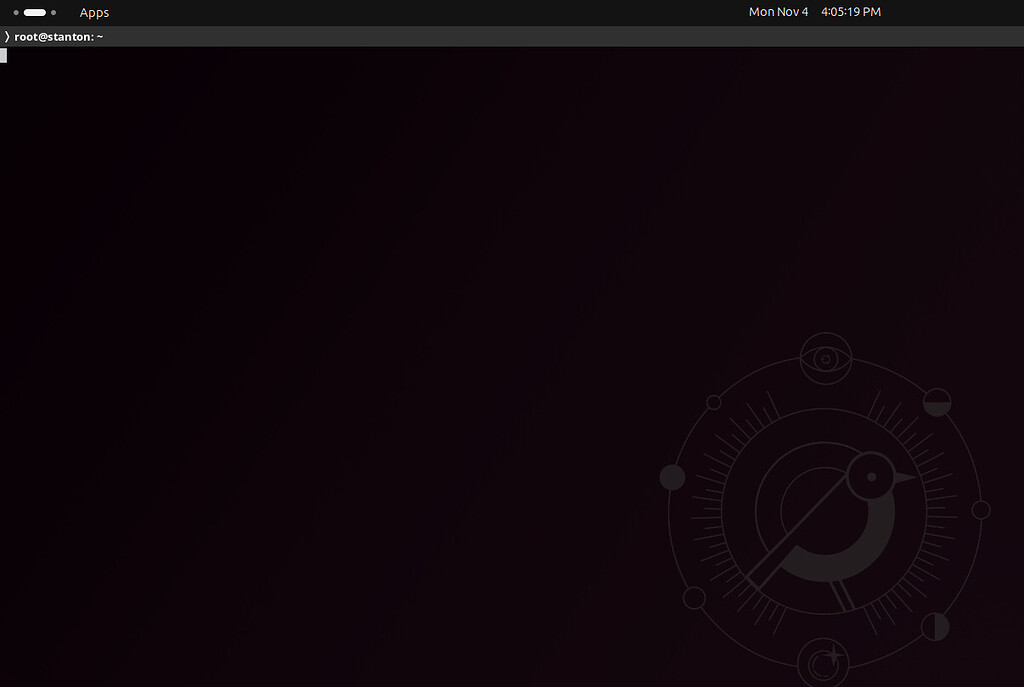
Task: Open the Apps menu
Action: [94, 12]
